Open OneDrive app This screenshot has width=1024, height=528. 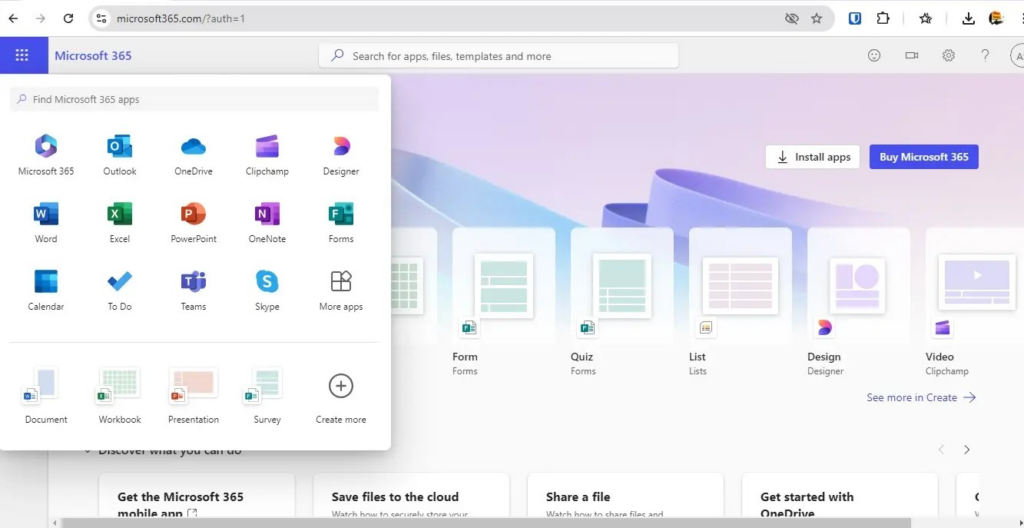(193, 155)
